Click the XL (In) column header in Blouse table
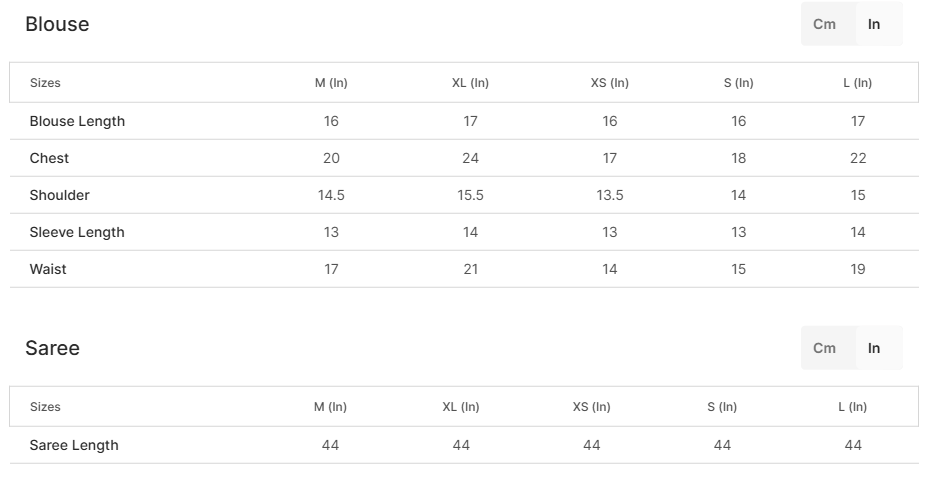 pos(470,83)
